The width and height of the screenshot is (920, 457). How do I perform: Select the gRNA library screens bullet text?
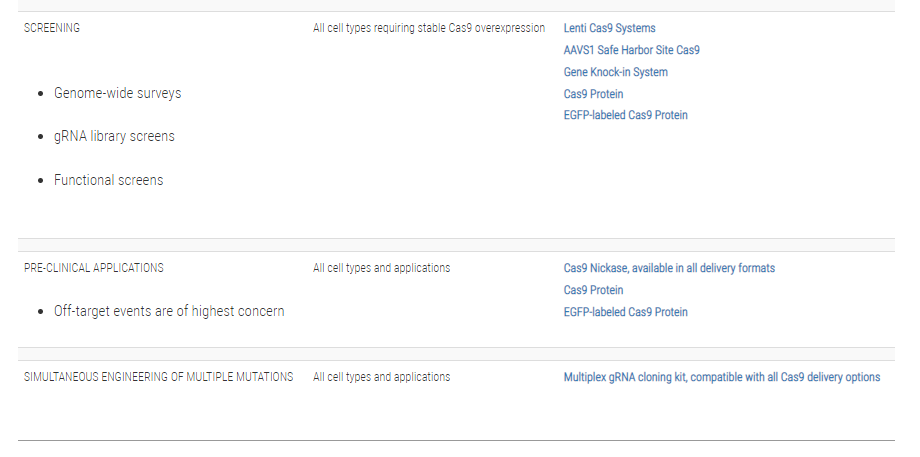(114, 136)
